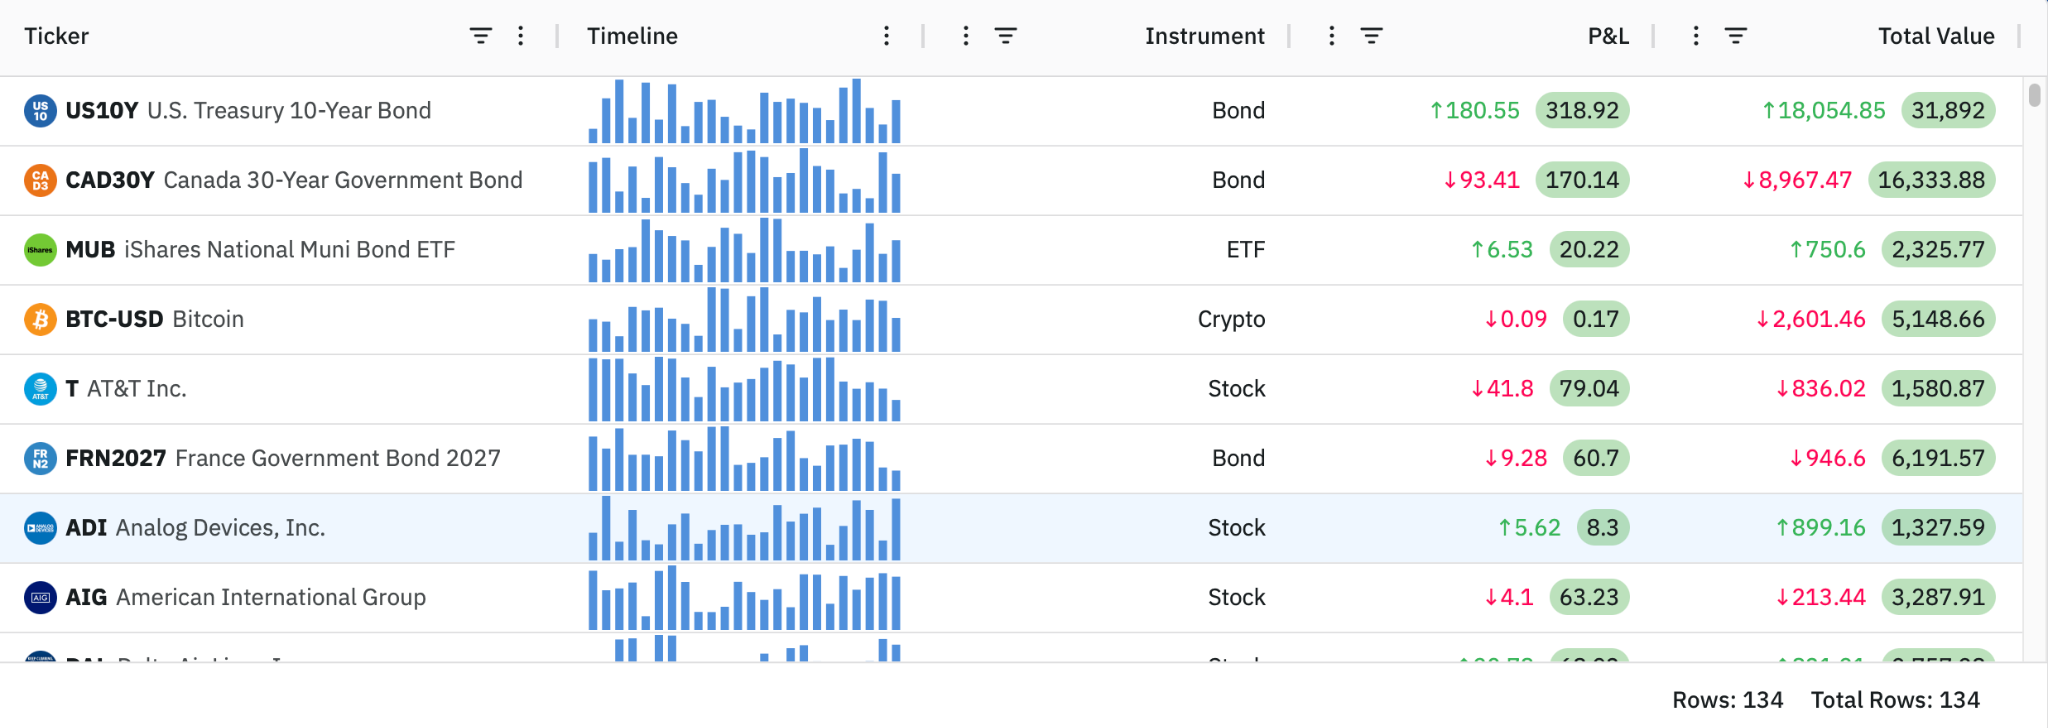Select the AT&T Inc. row name
Image resolution: width=2048 pixels, height=728 pixels.
(137, 389)
